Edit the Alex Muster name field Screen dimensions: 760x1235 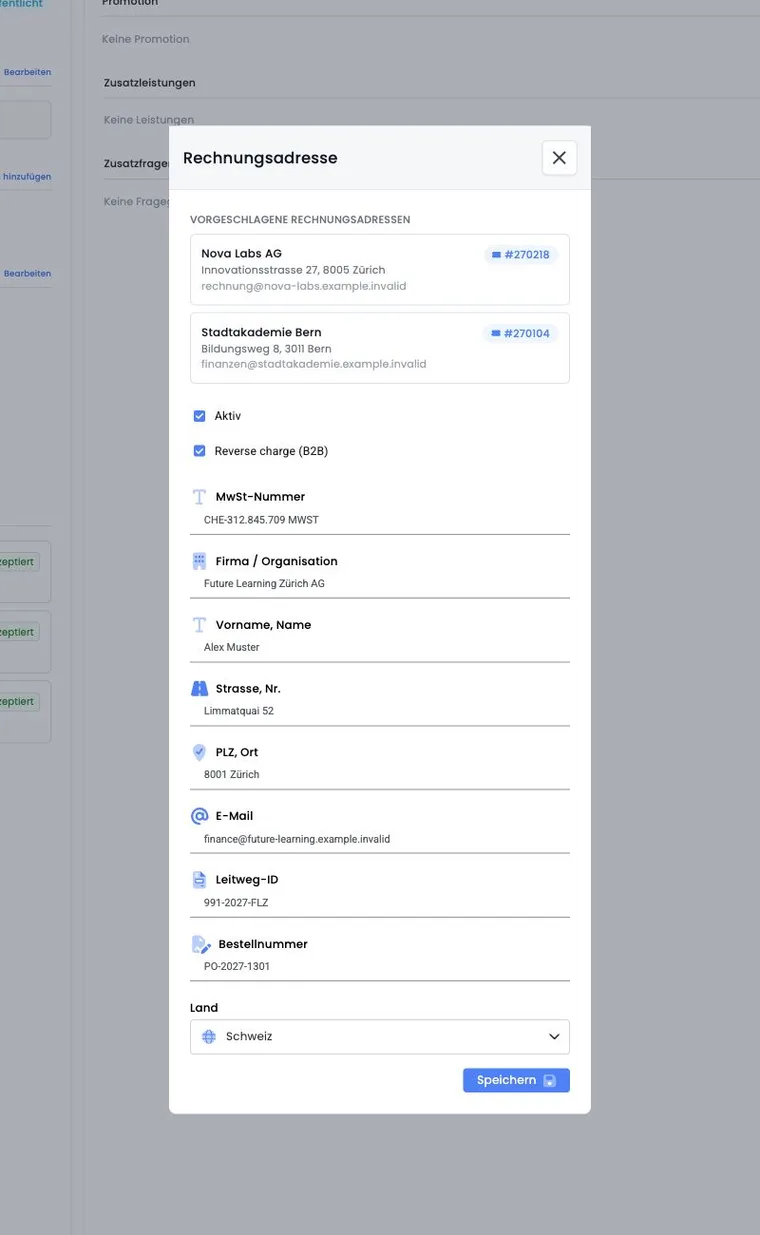380,648
